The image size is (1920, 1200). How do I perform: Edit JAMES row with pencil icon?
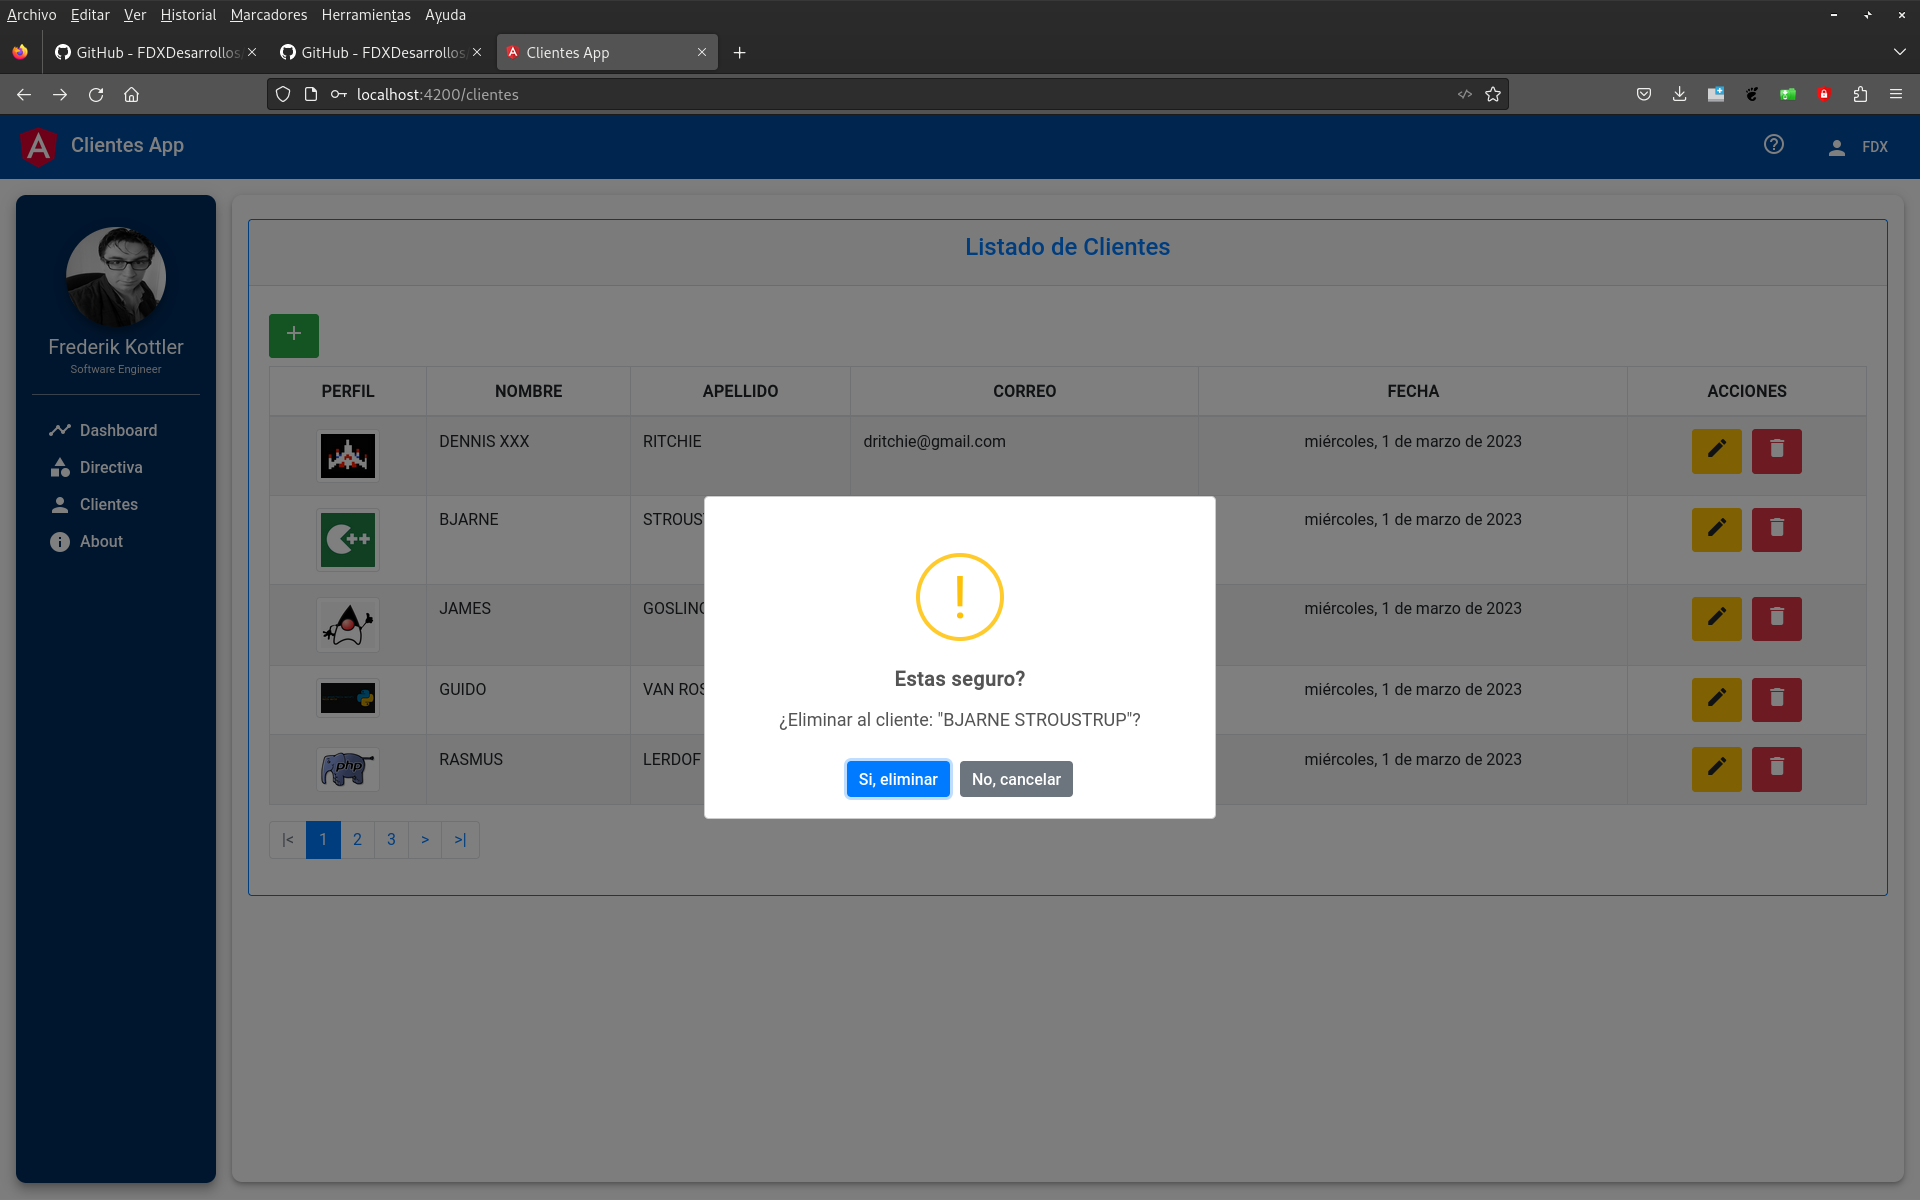(x=1716, y=618)
